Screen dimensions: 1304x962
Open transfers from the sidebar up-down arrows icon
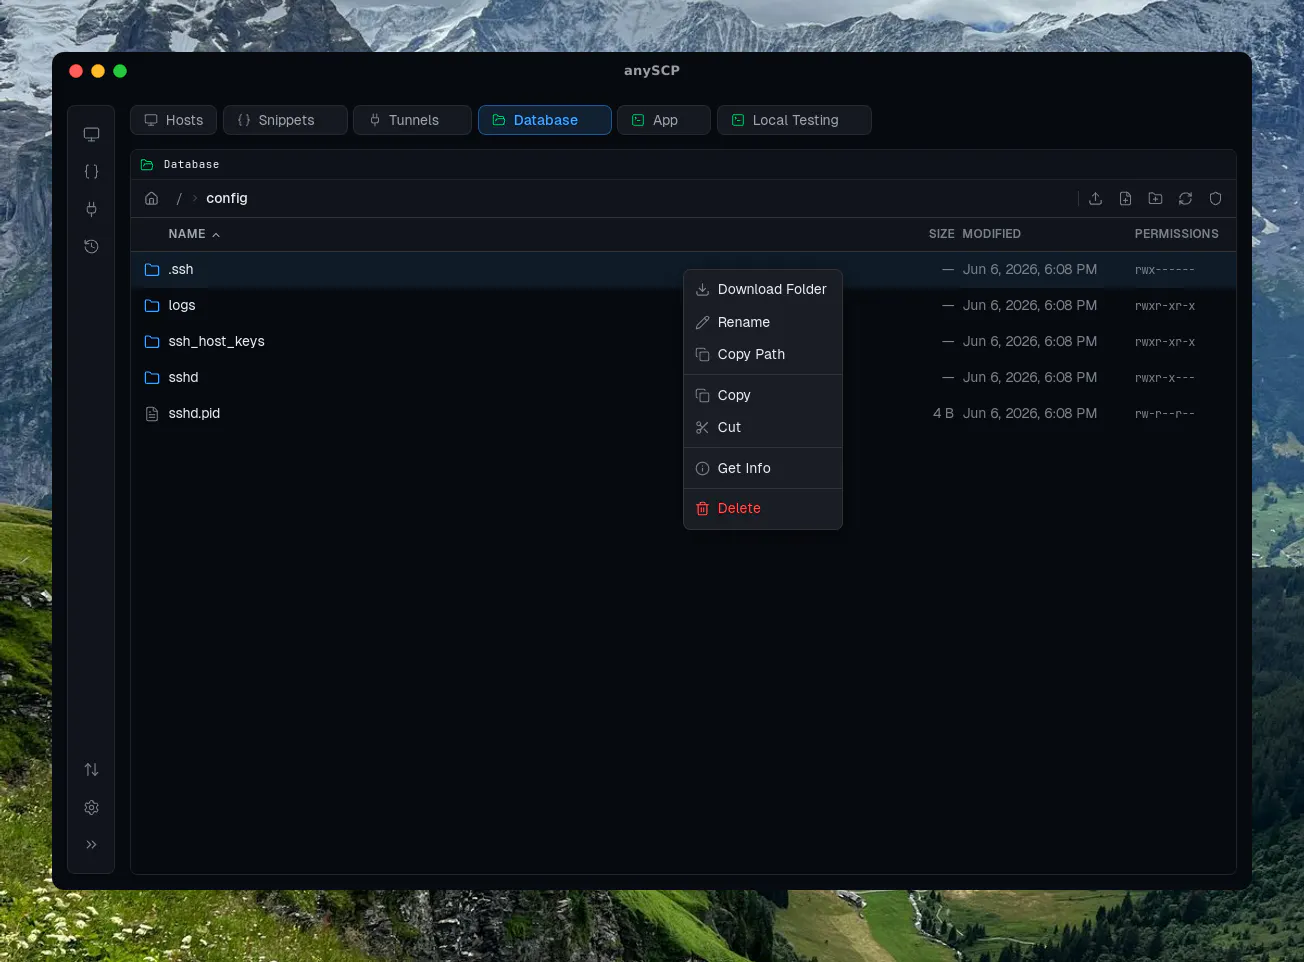(91, 770)
